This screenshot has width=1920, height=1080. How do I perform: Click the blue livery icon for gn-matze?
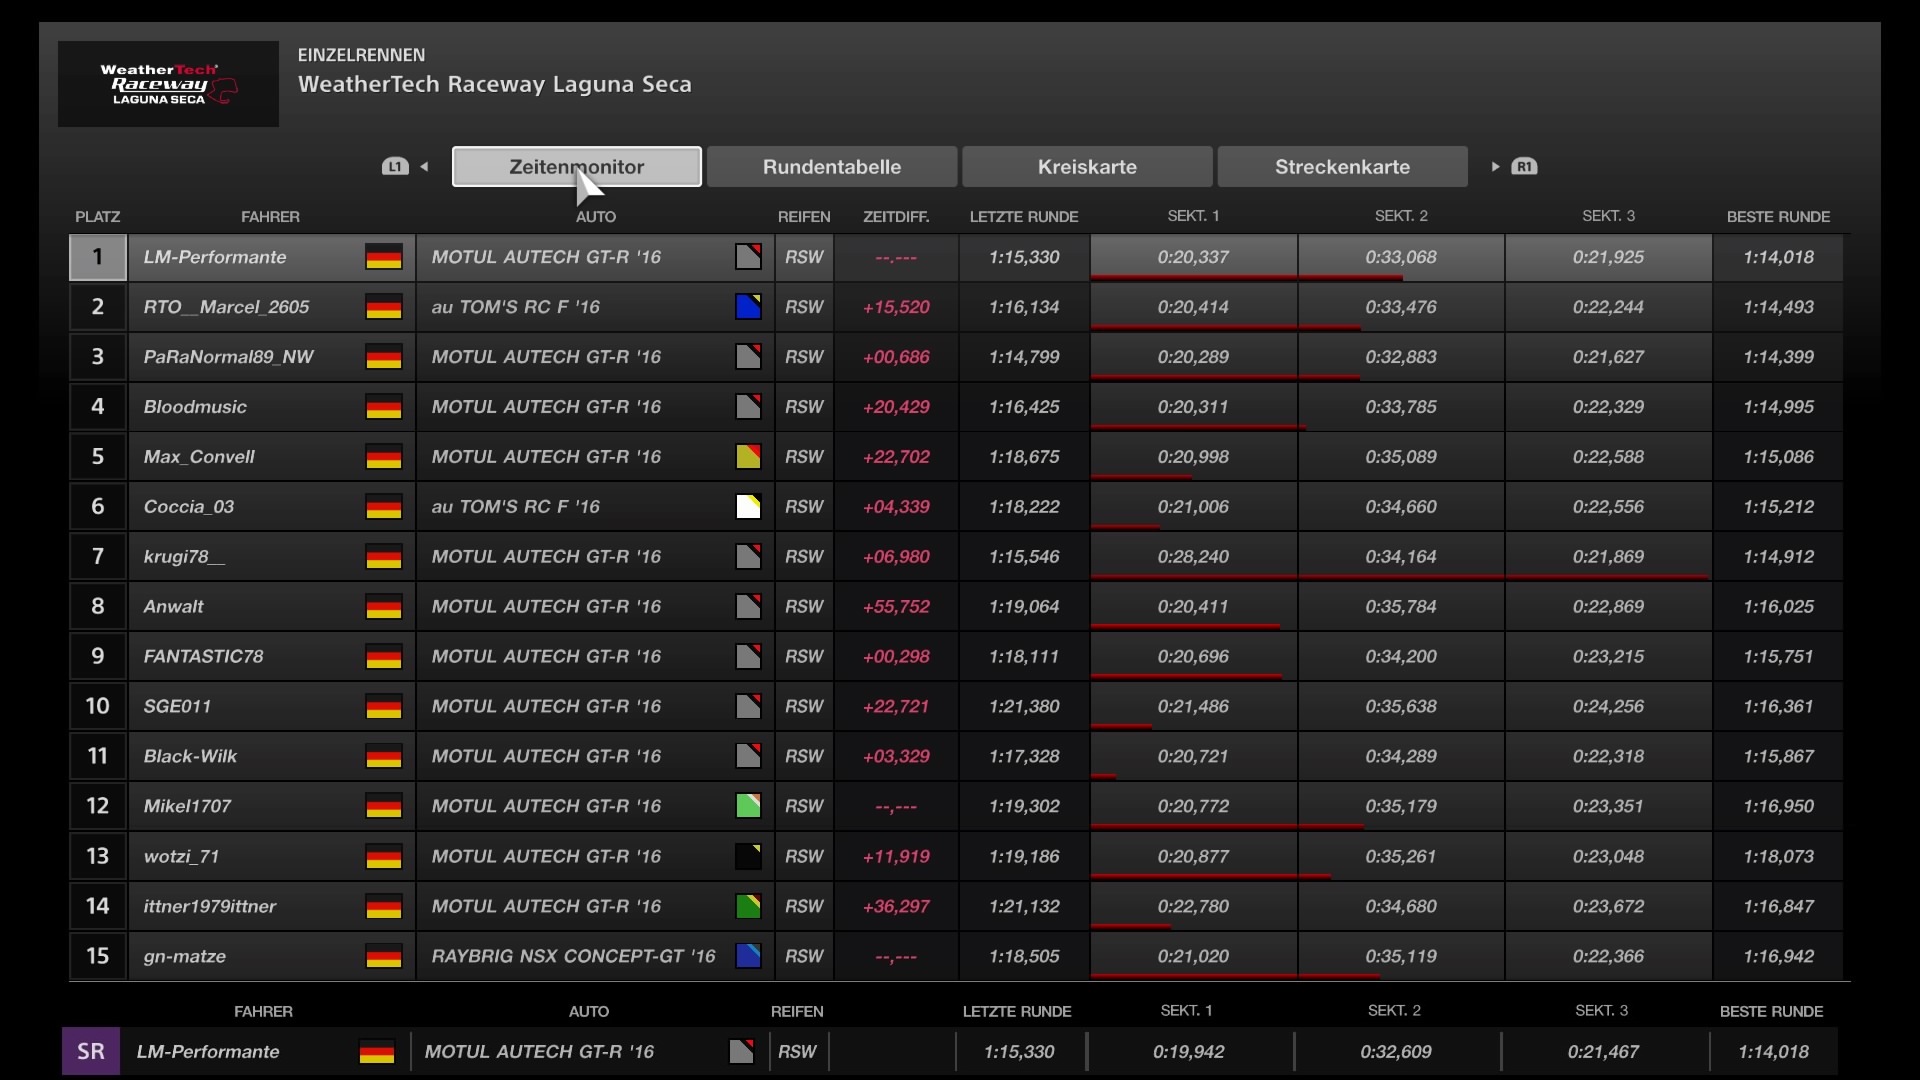click(748, 956)
